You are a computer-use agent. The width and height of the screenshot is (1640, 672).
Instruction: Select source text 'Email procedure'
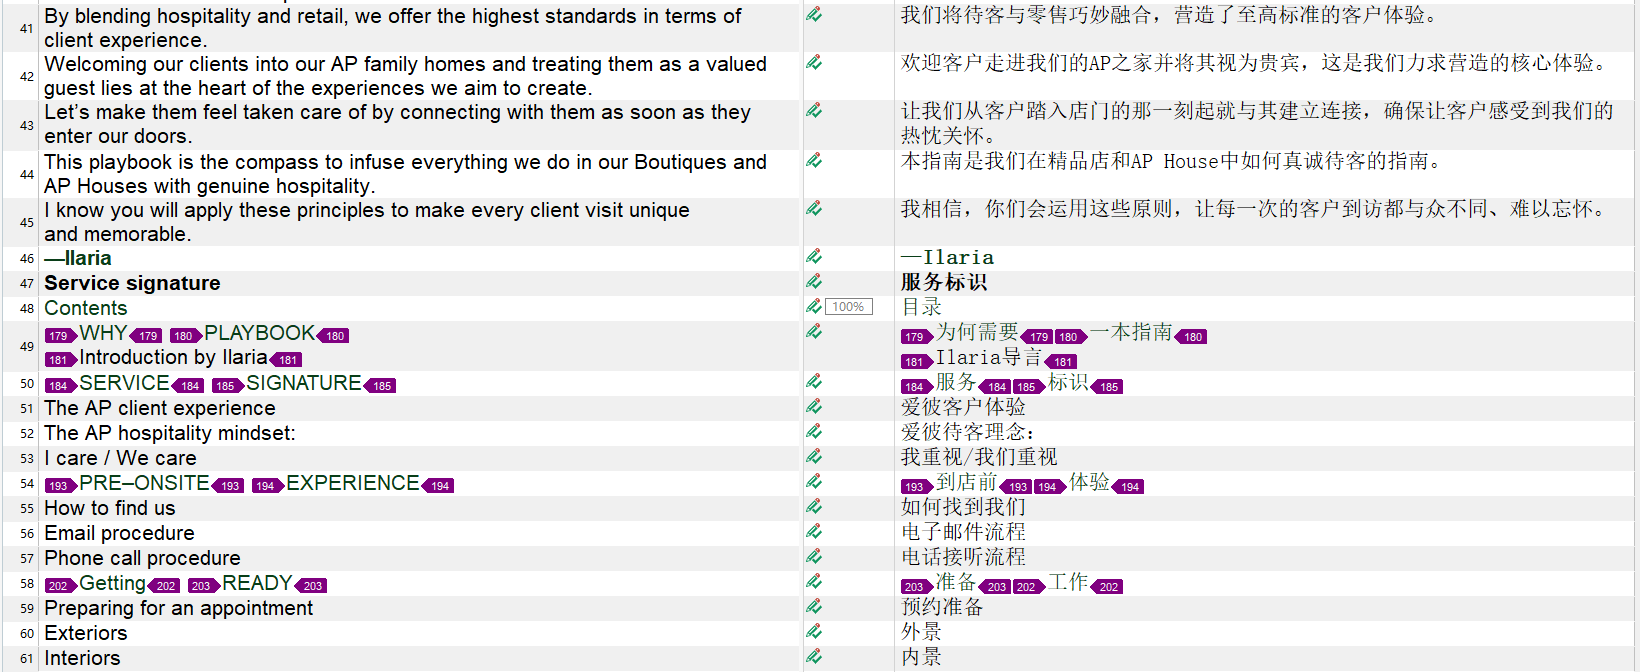click(x=119, y=533)
